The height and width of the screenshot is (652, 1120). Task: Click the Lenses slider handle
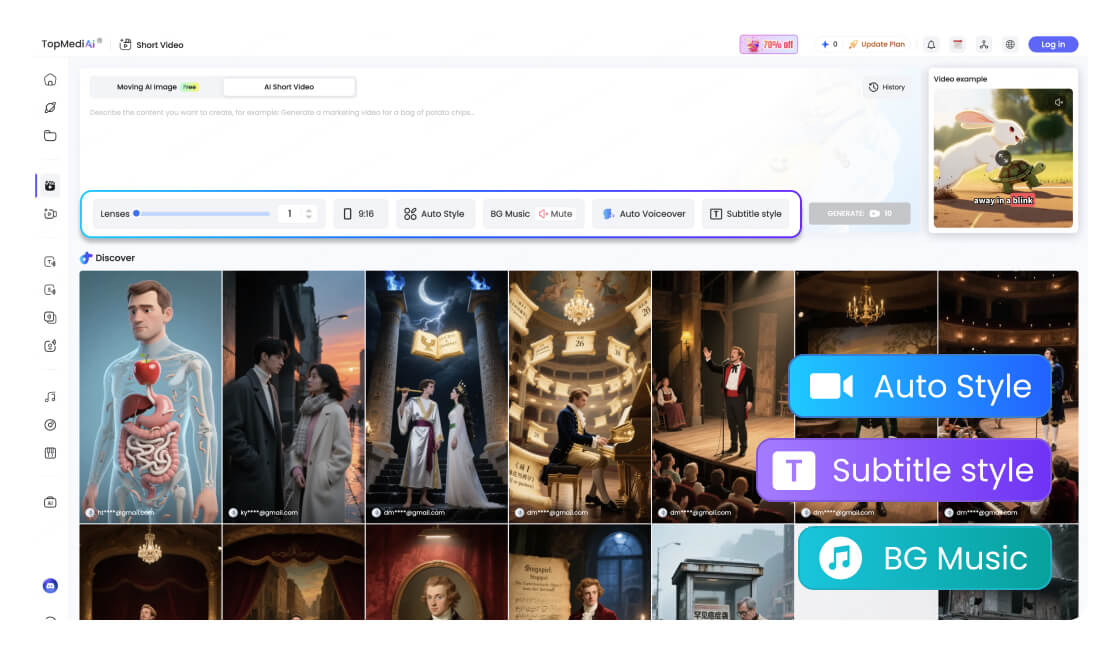[136, 213]
